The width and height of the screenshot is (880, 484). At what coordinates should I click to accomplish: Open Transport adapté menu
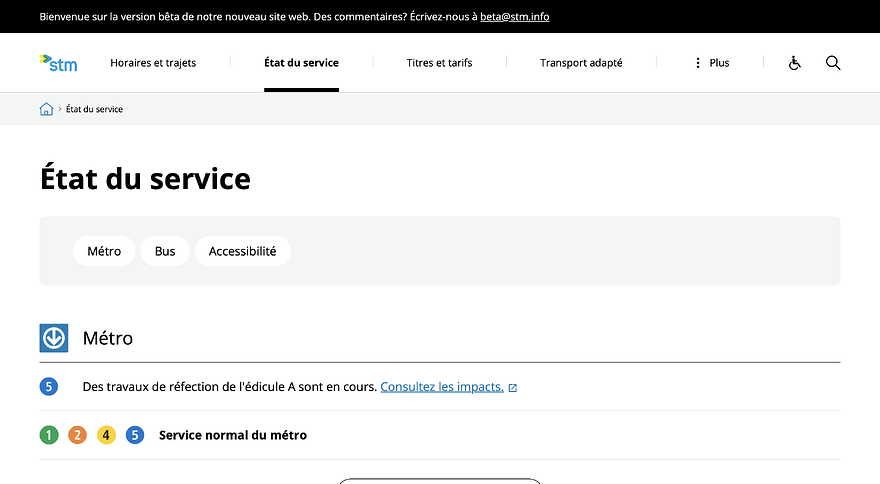[x=581, y=63]
